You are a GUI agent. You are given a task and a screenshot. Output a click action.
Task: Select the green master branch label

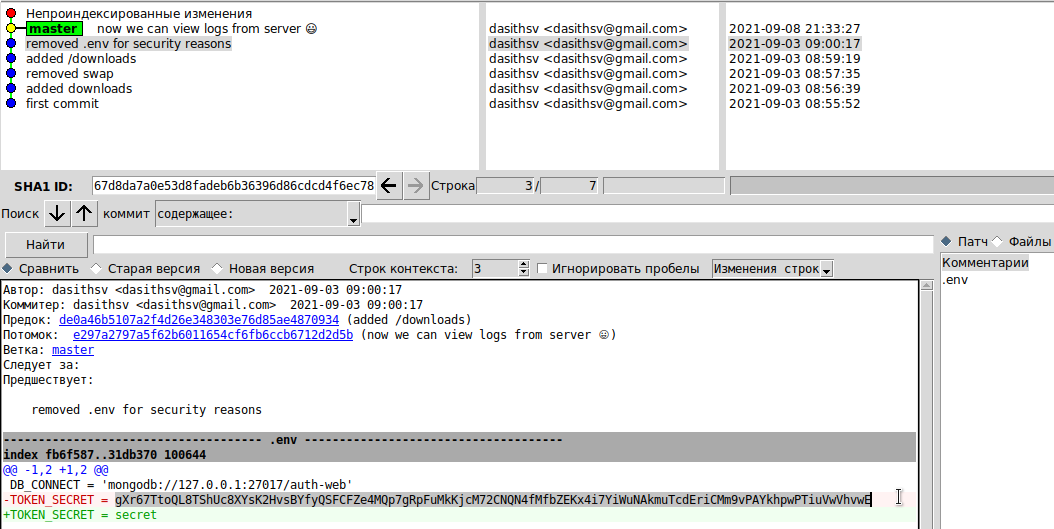coord(53,29)
